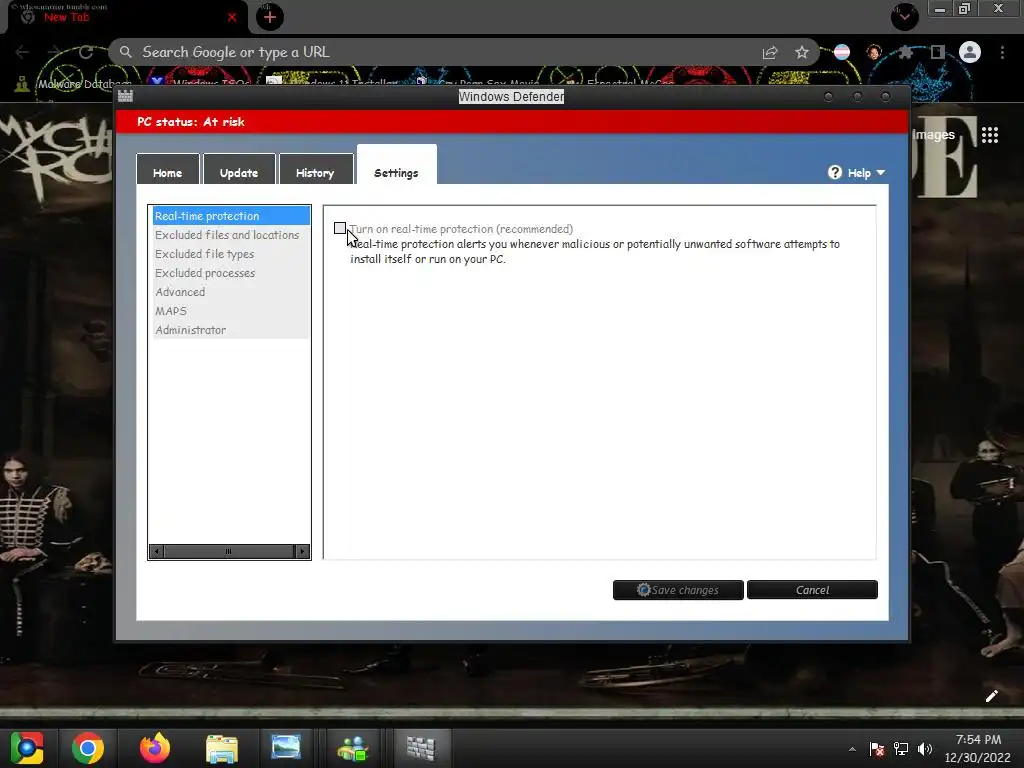Click Windows Defender wall icon in taskbar
Screen dimensions: 1024x768
[x=421, y=748]
